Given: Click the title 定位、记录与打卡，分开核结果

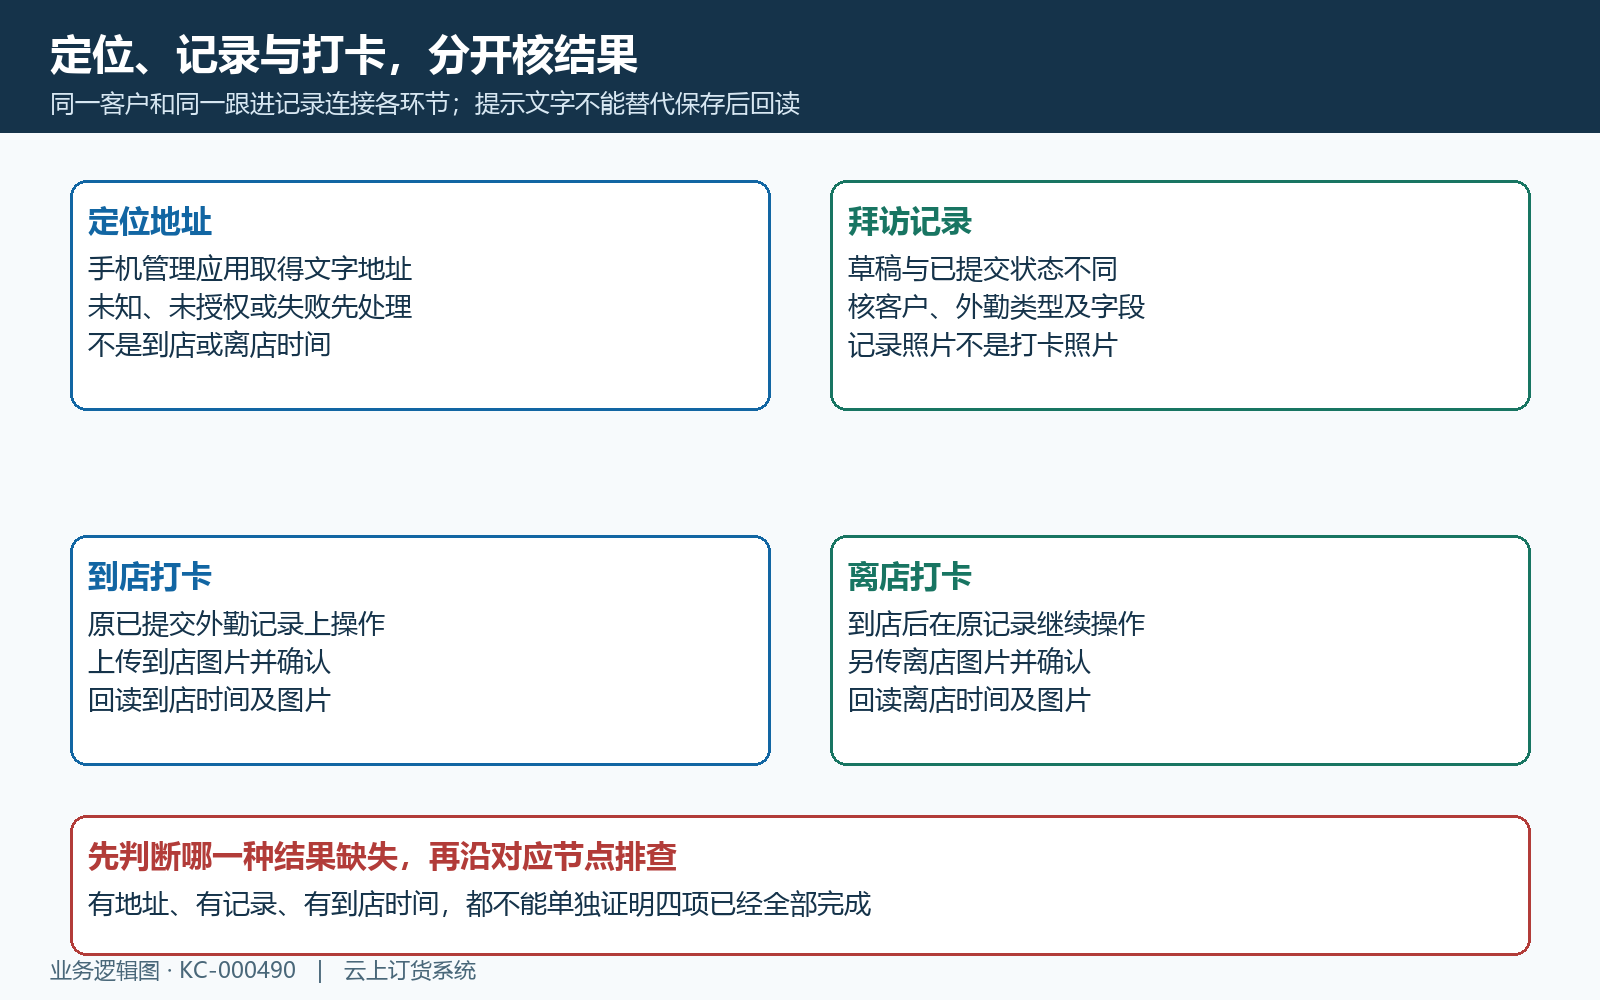Looking at the screenshot, I should [344, 55].
